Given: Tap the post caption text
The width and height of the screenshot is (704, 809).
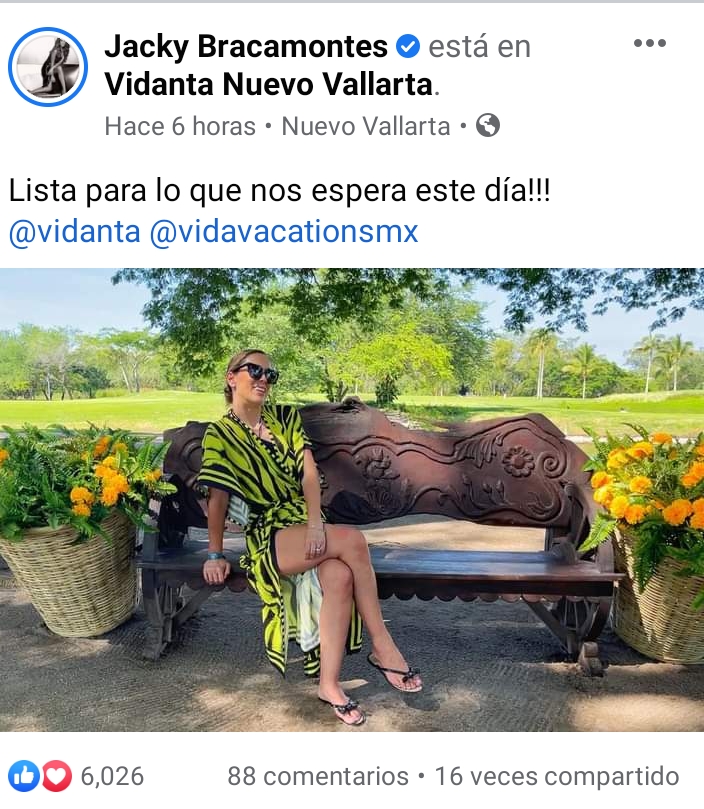Looking at the screenshot, I should tap(279, 191).
